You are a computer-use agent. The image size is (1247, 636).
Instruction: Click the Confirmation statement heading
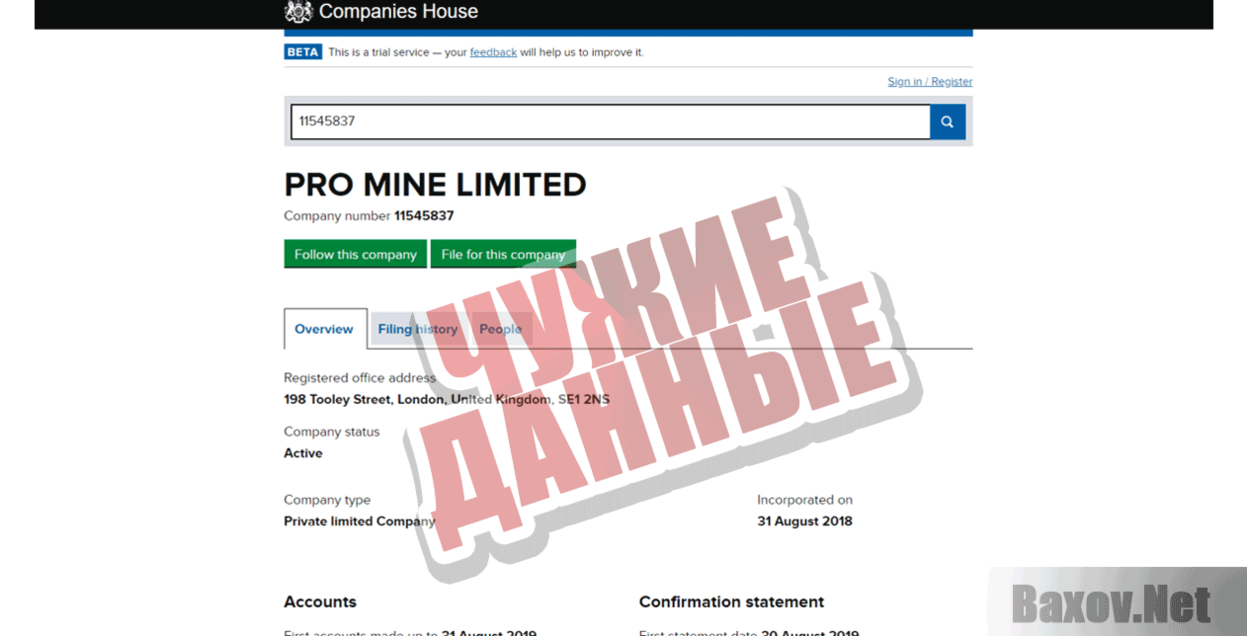coord(732,602)
